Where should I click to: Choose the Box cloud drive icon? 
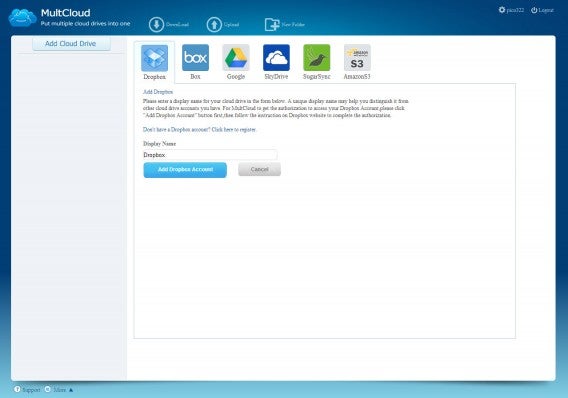point(195,58)
